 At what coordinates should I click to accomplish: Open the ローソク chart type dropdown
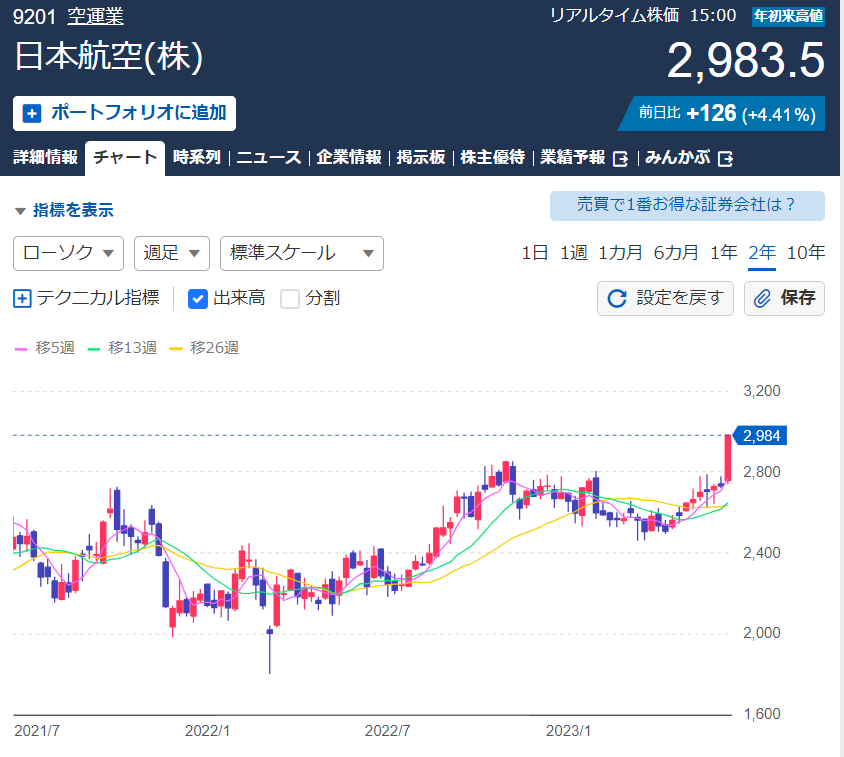coord(68,253)
